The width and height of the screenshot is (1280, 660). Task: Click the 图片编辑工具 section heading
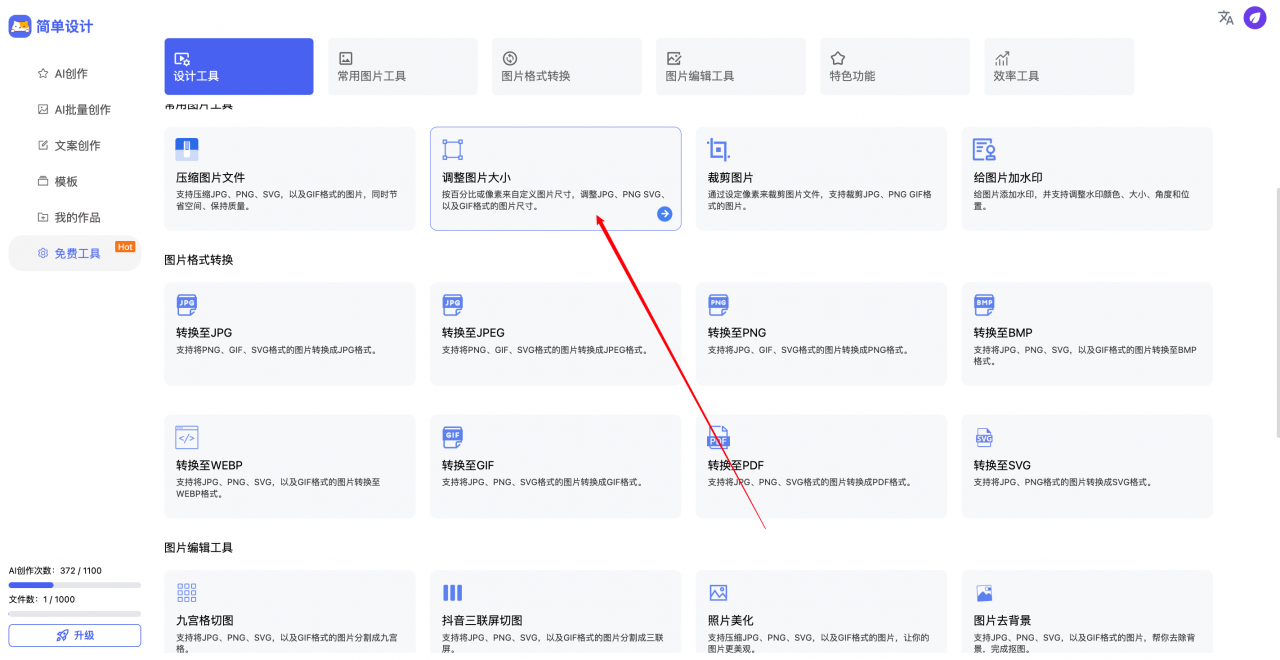tap(199, 548)
